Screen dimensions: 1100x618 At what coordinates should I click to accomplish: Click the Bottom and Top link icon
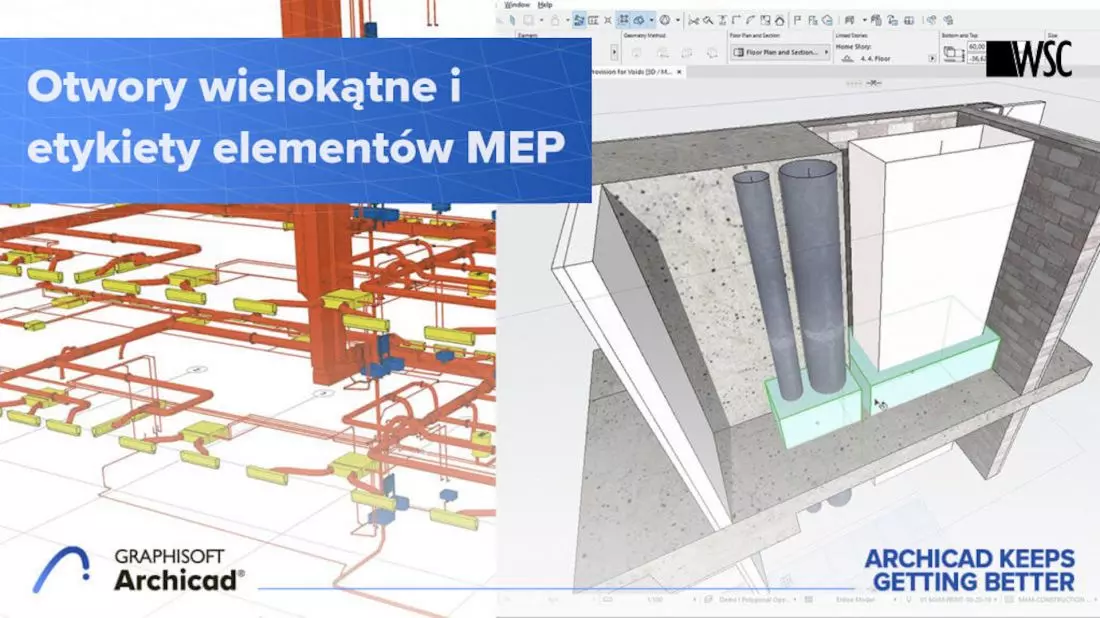click(953, 52)
